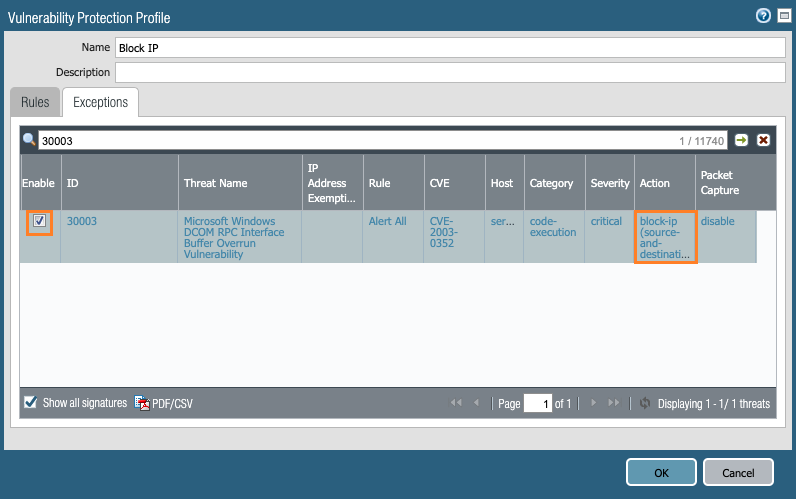Click the Enable column header
This screenshot has width=796, height=499.
41,183
